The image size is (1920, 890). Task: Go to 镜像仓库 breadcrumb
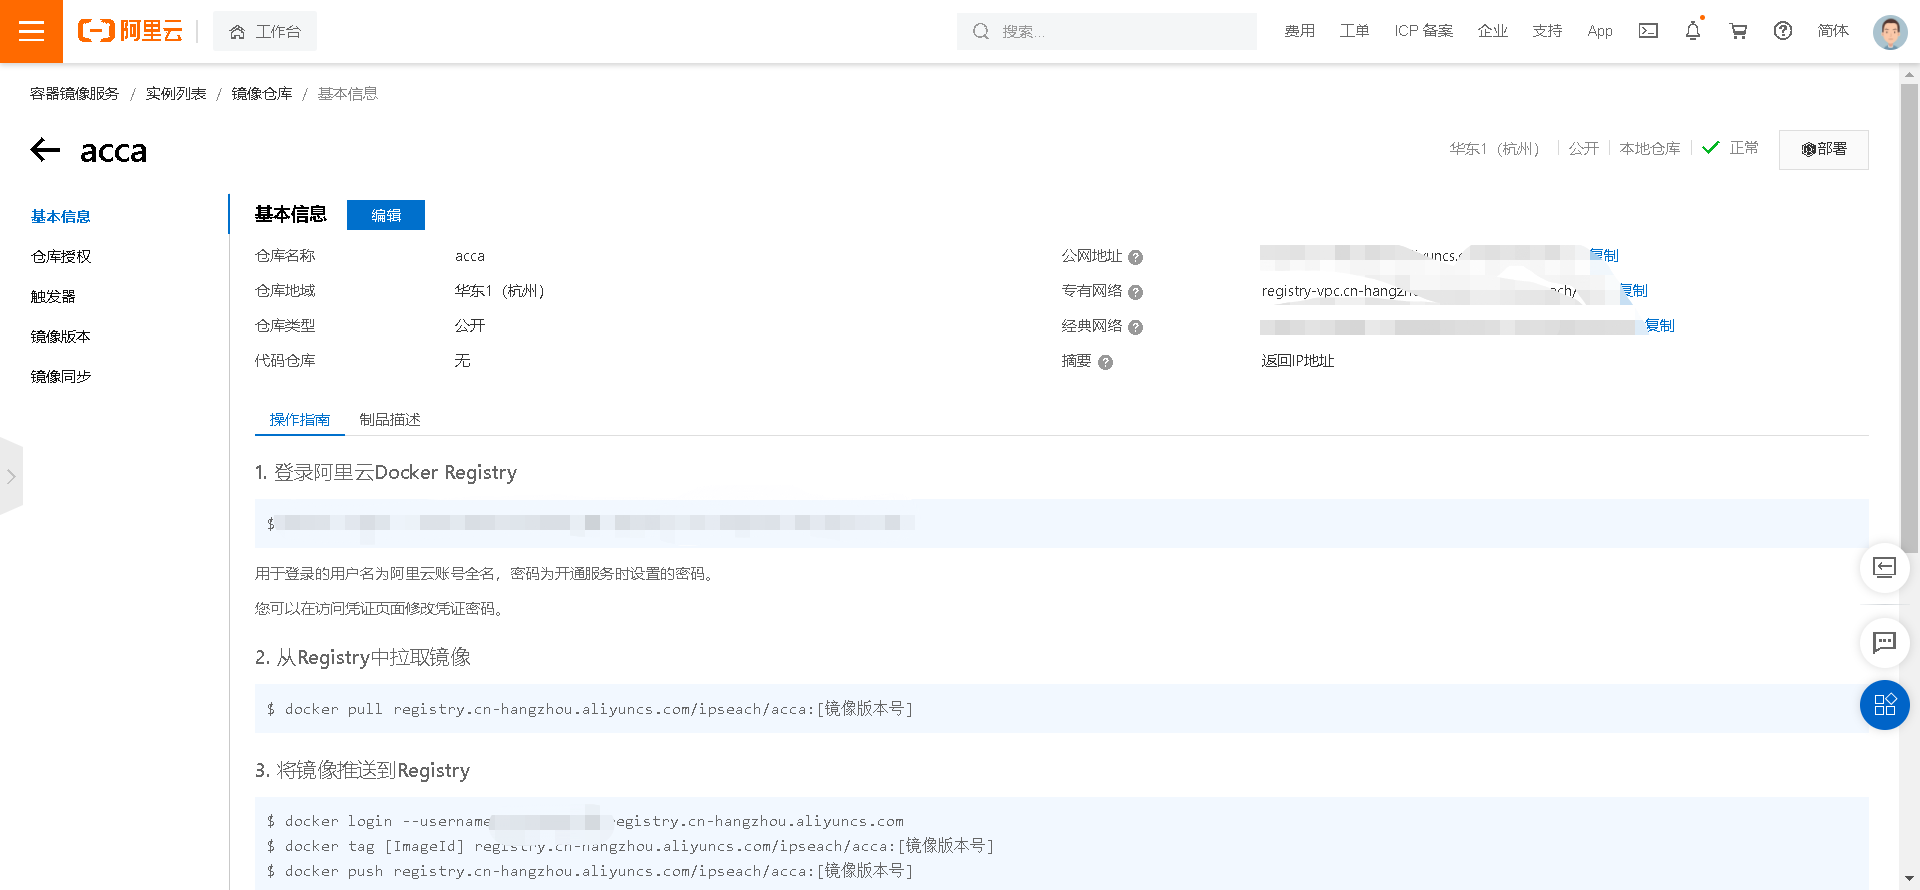click(x=262, y=94)
